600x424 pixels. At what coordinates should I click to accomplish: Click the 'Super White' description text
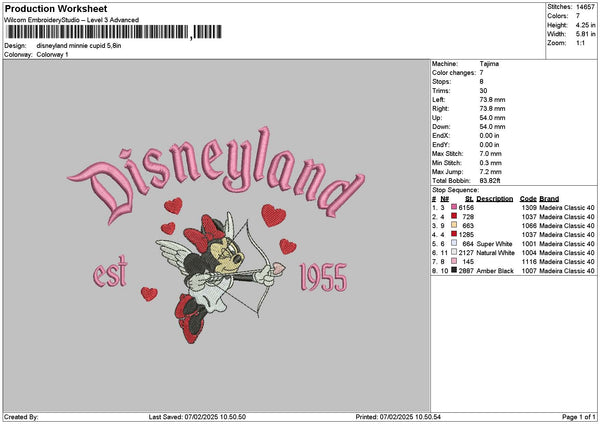pyautogui.click(x=494, y=243)
